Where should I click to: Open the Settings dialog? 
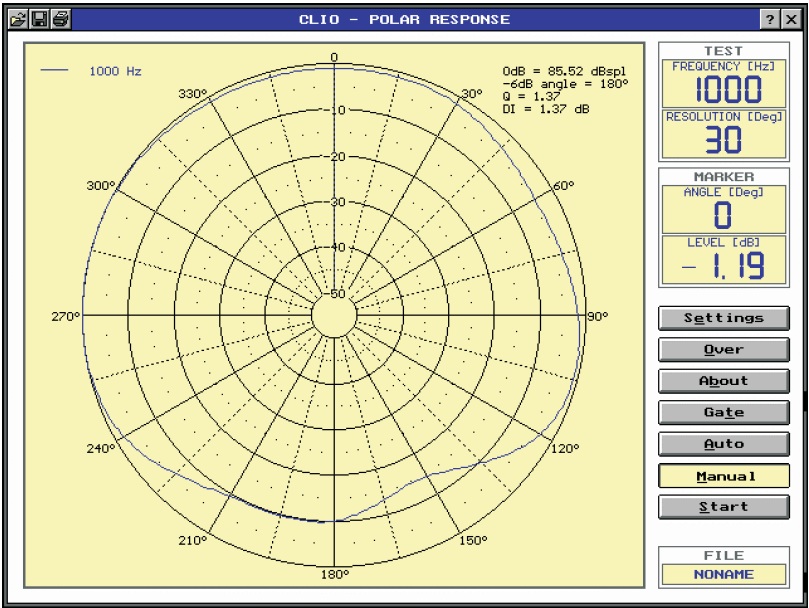tap(724, 318)
